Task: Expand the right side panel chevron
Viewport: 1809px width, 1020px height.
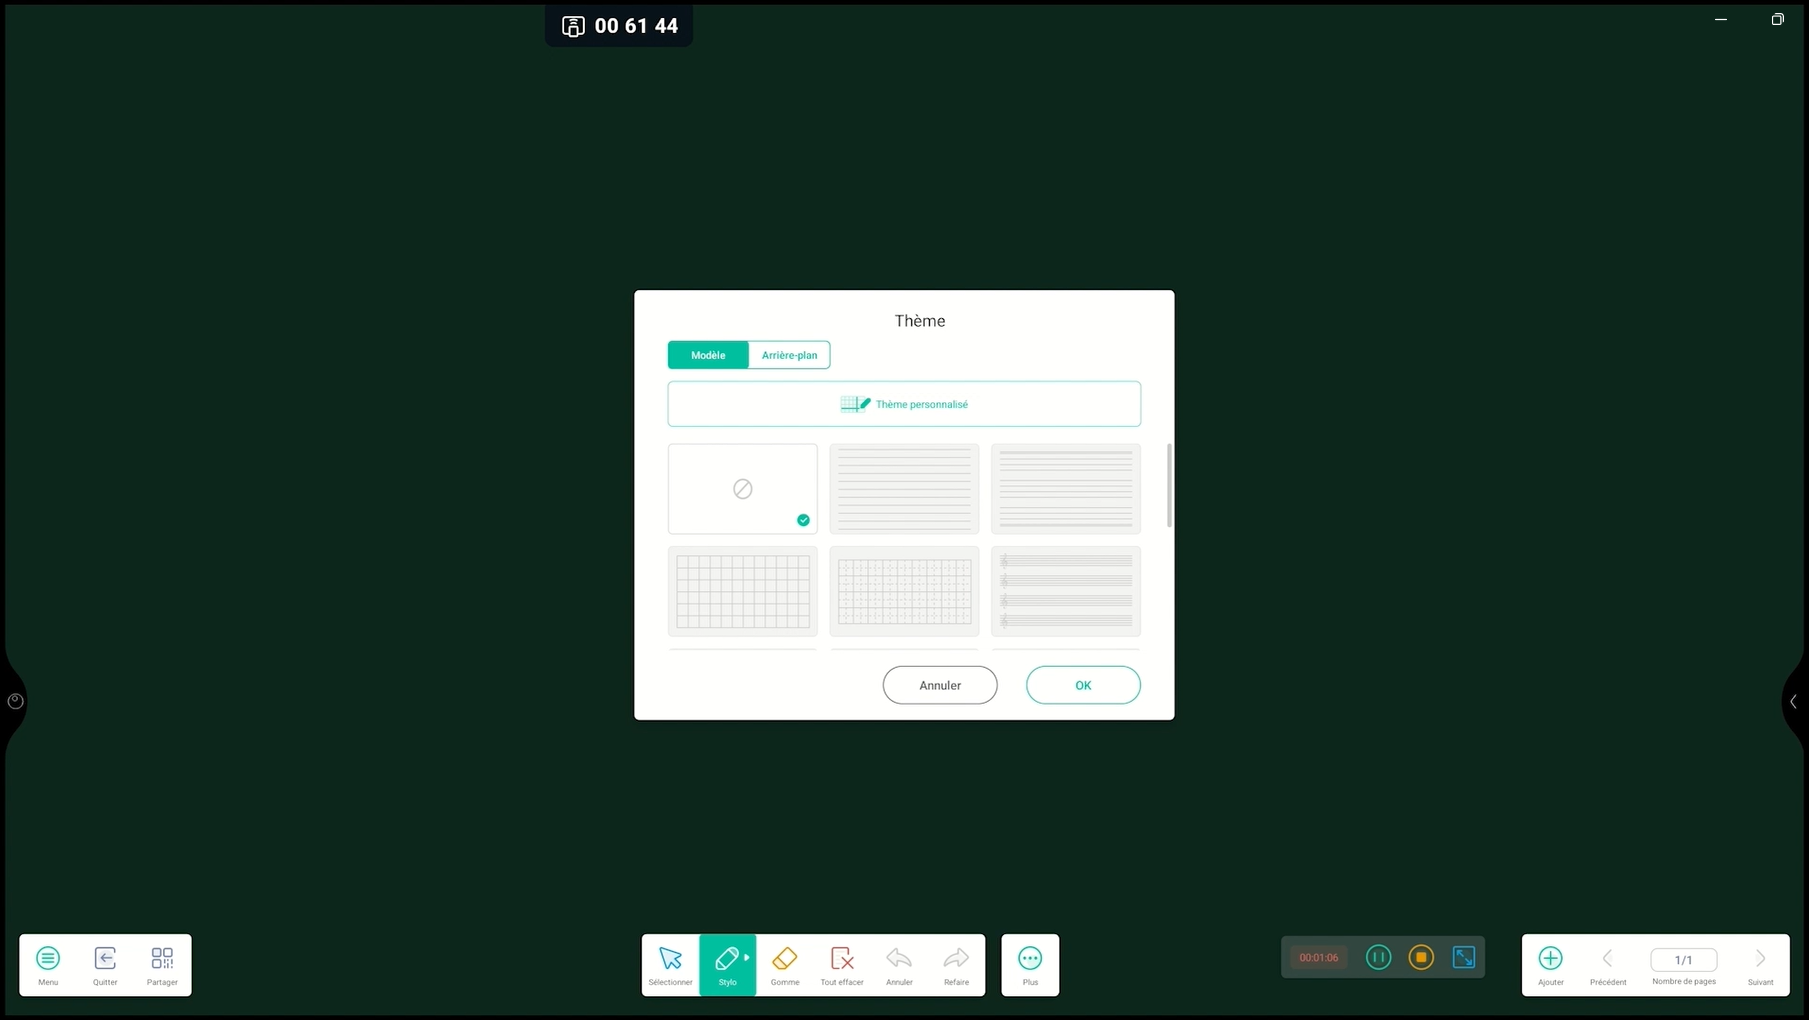Action: point(1793,701)
